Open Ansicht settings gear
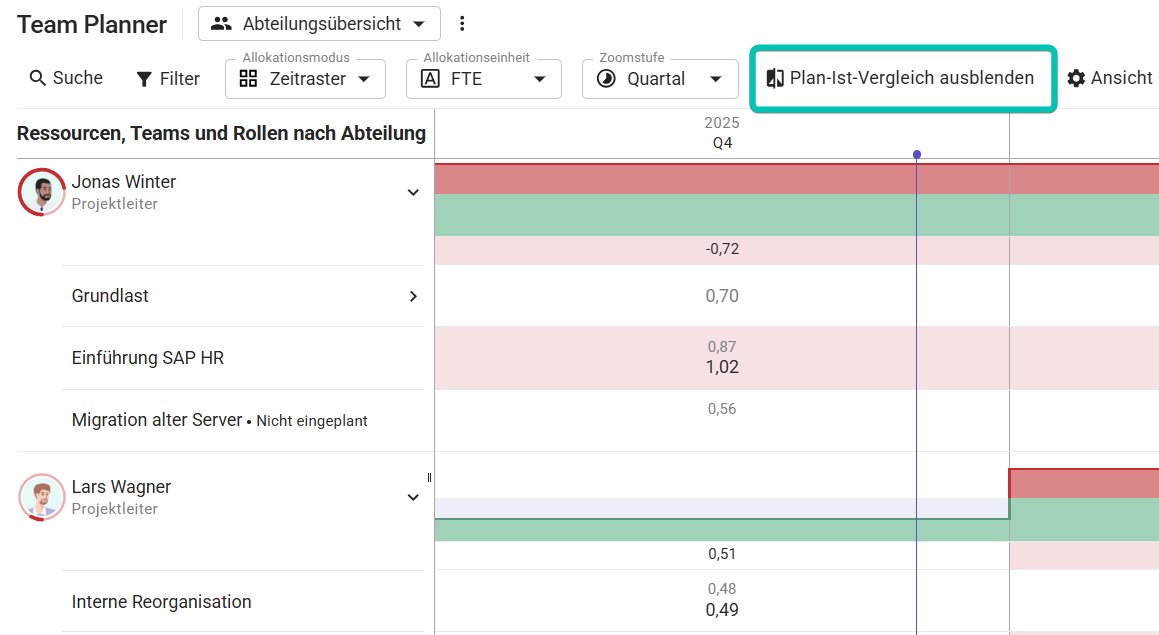The image size is (1159, 635). pyautogui.click(x=1076, y=78)
